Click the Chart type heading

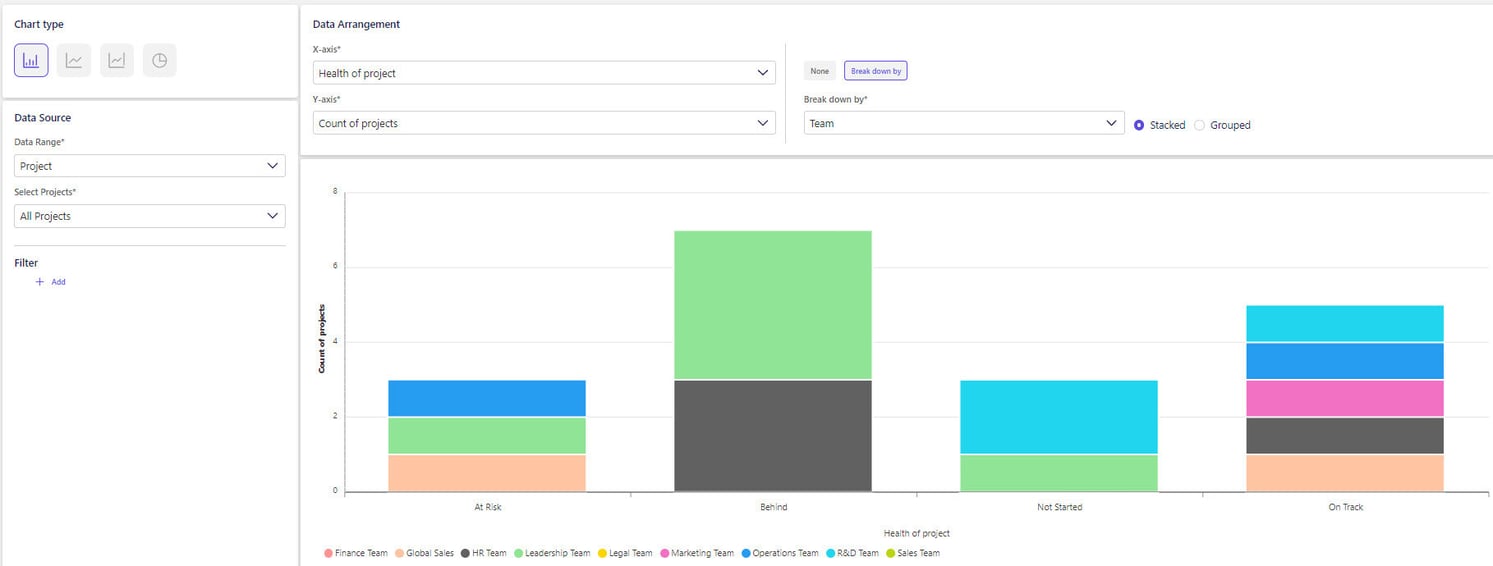click(39, 24)
